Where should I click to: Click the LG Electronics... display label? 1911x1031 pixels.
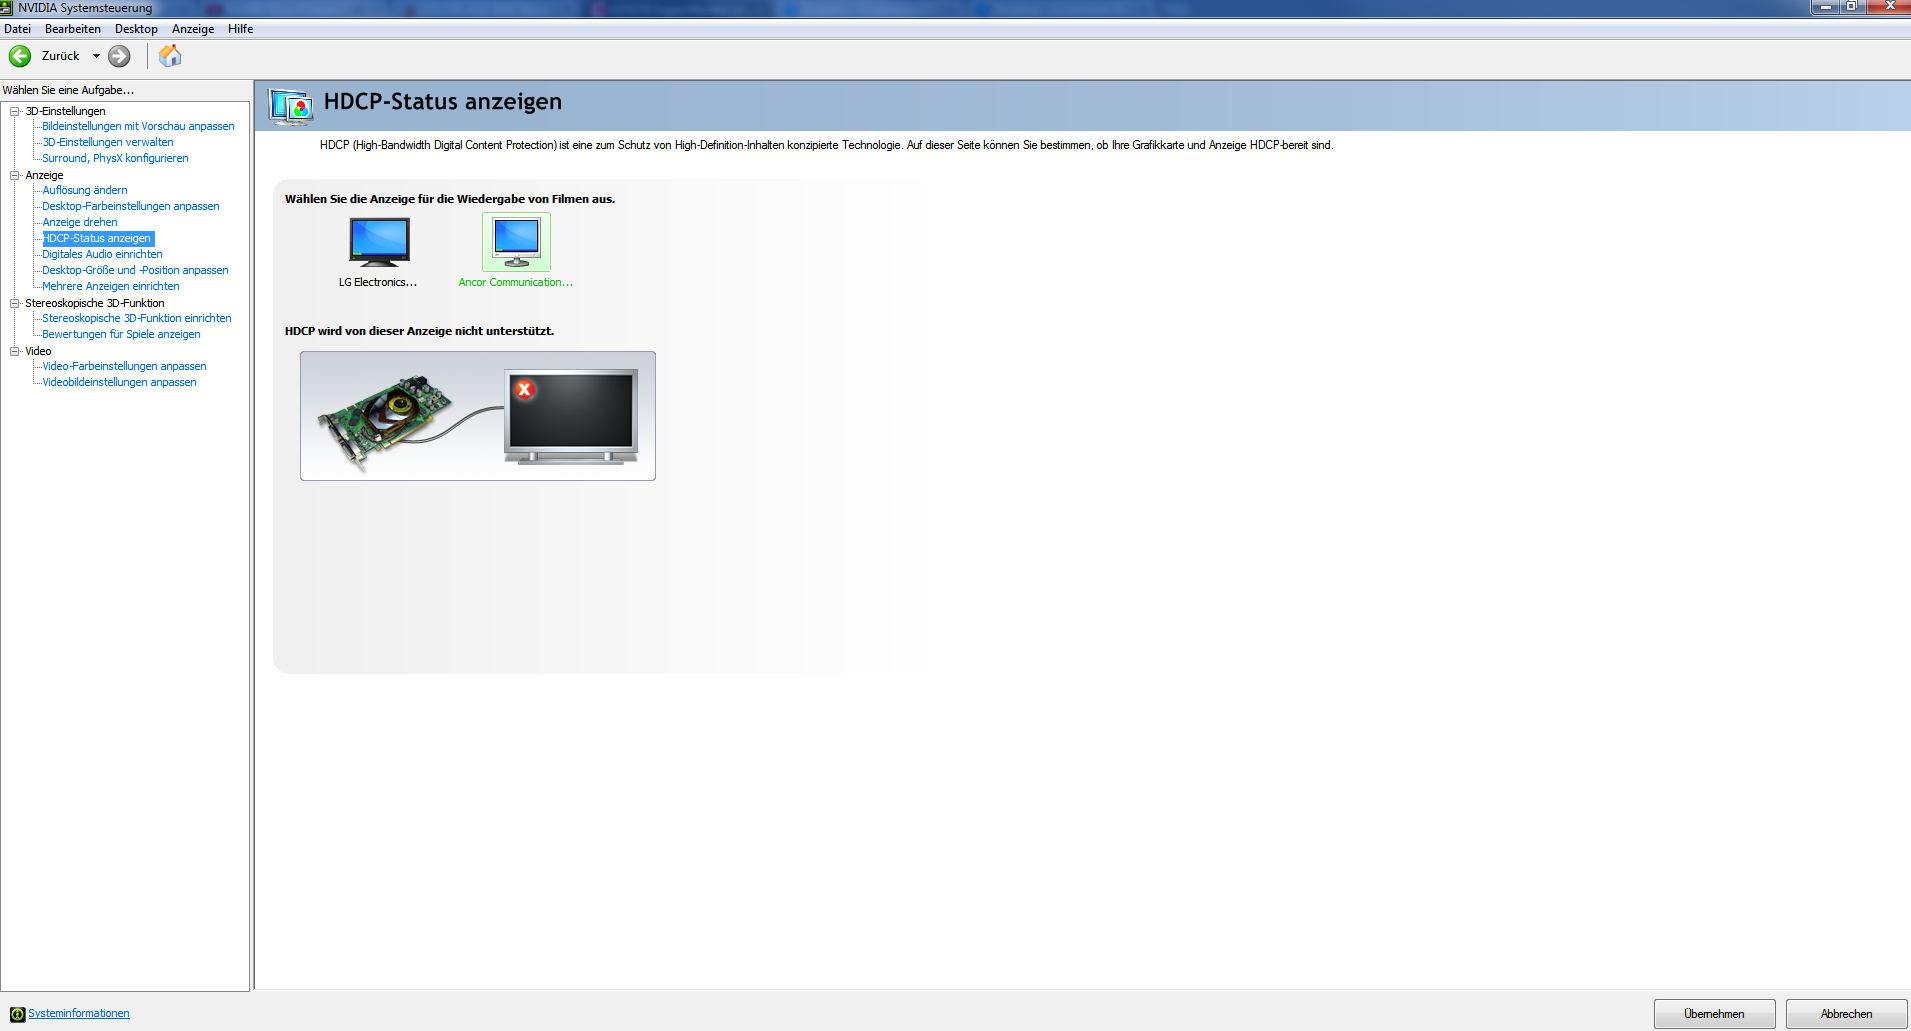coord(378,282)
